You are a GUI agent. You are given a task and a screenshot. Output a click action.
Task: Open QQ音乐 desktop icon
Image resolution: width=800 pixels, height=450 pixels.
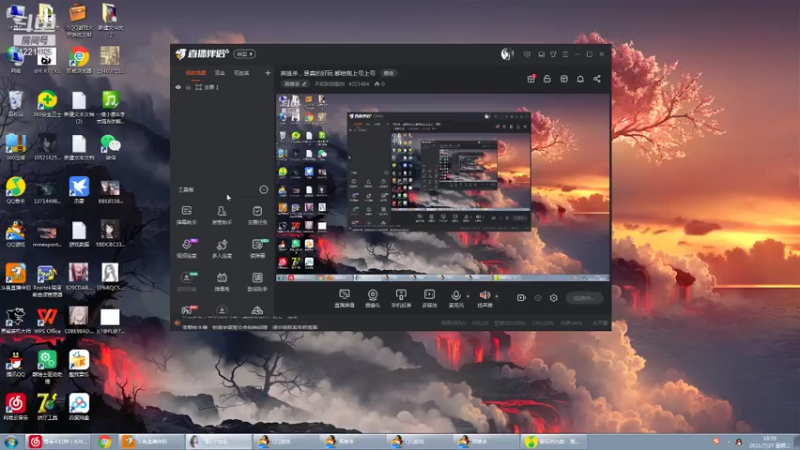point(15,191)
